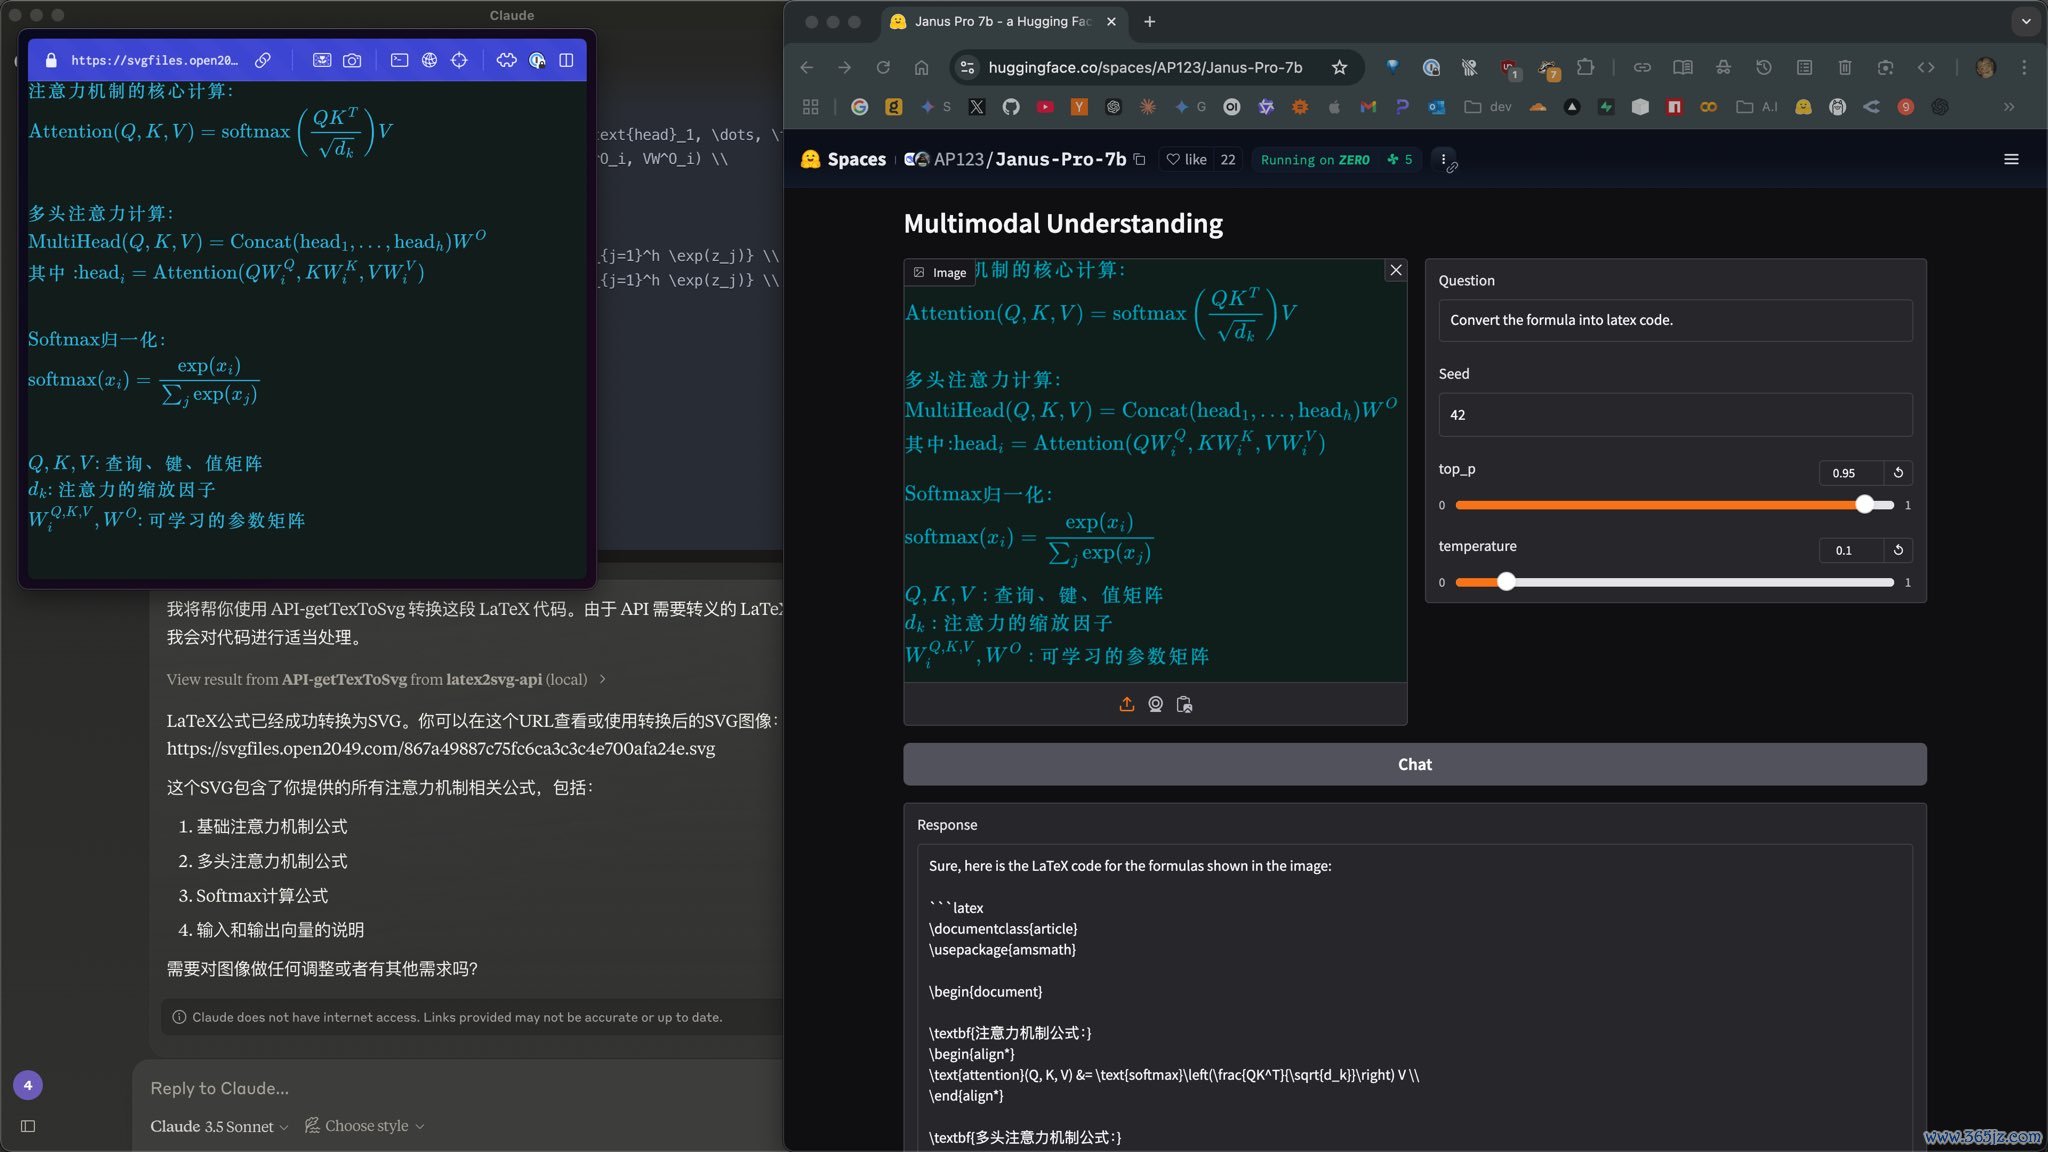Focus the temperature number box showing 0.1
The image size is (2048, 1152).
coord(1851,549)
